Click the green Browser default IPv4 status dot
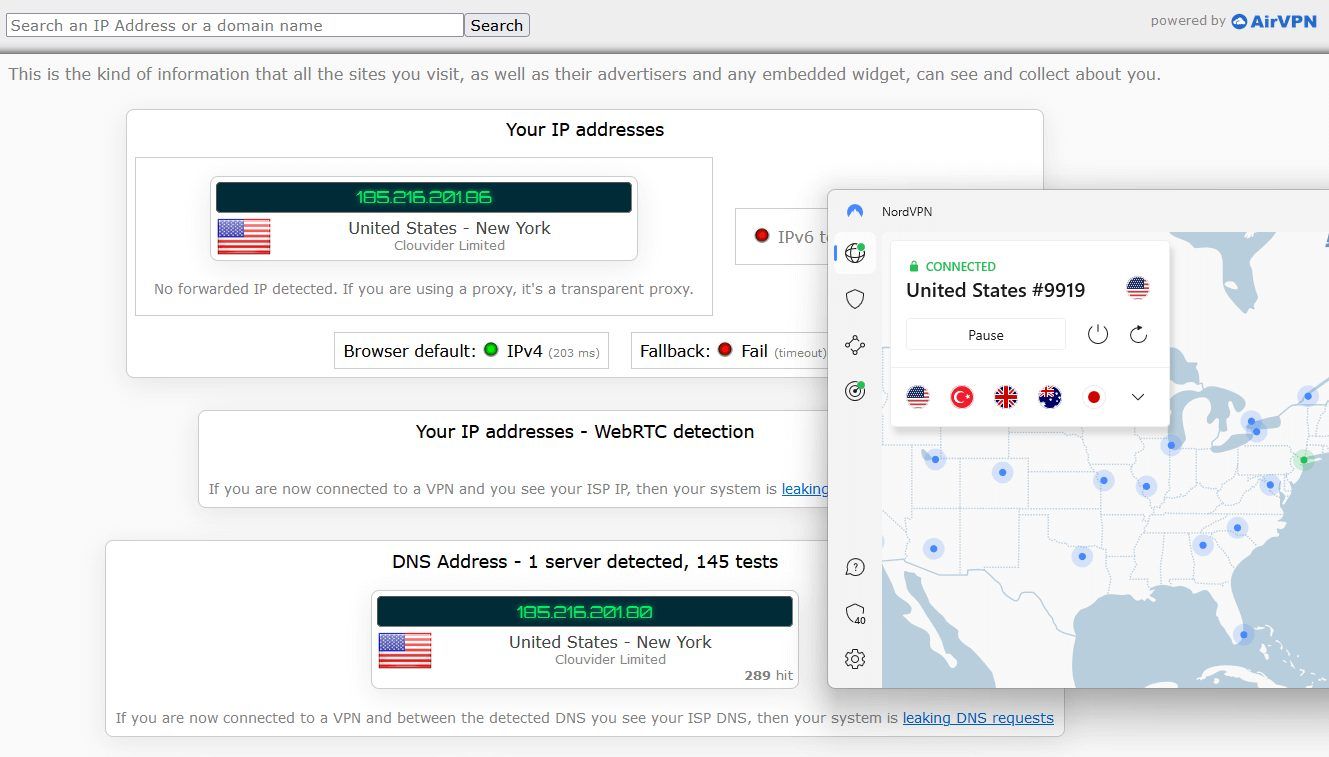This screenshot has height=757, width=1329. 491,350
